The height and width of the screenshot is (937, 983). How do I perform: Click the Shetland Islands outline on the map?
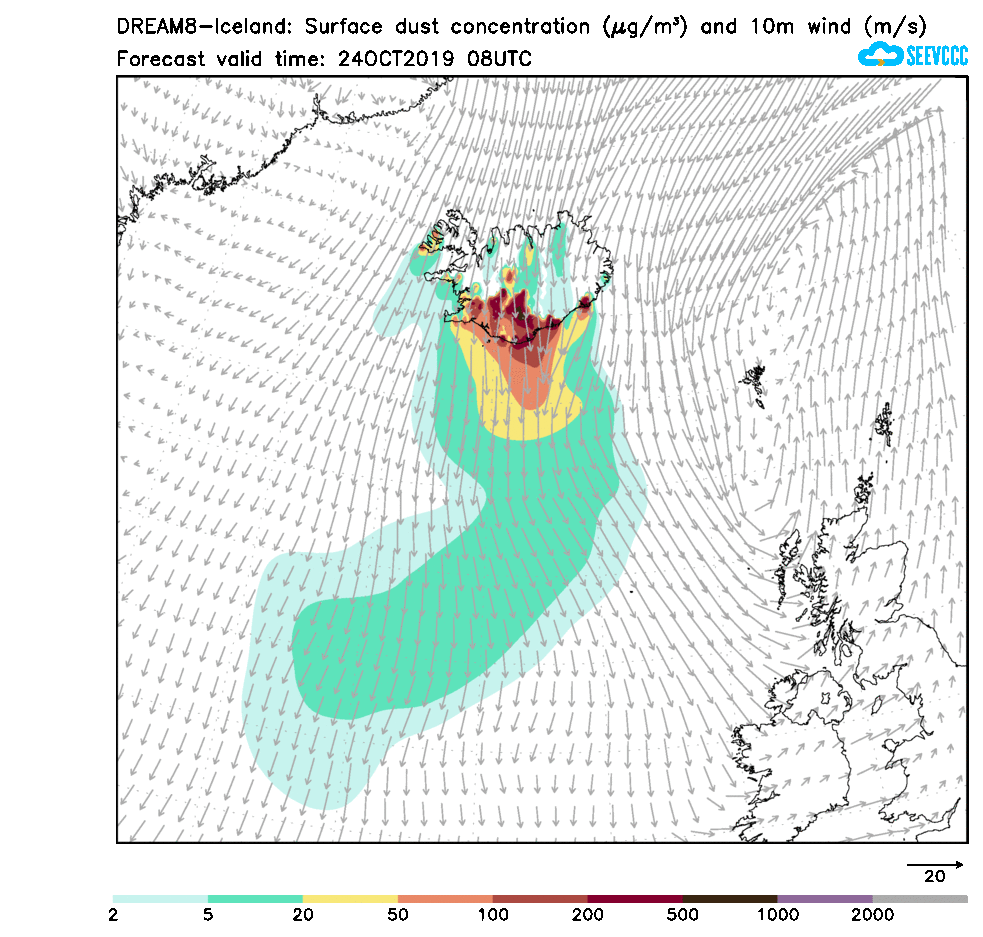[x=884, y=424]
